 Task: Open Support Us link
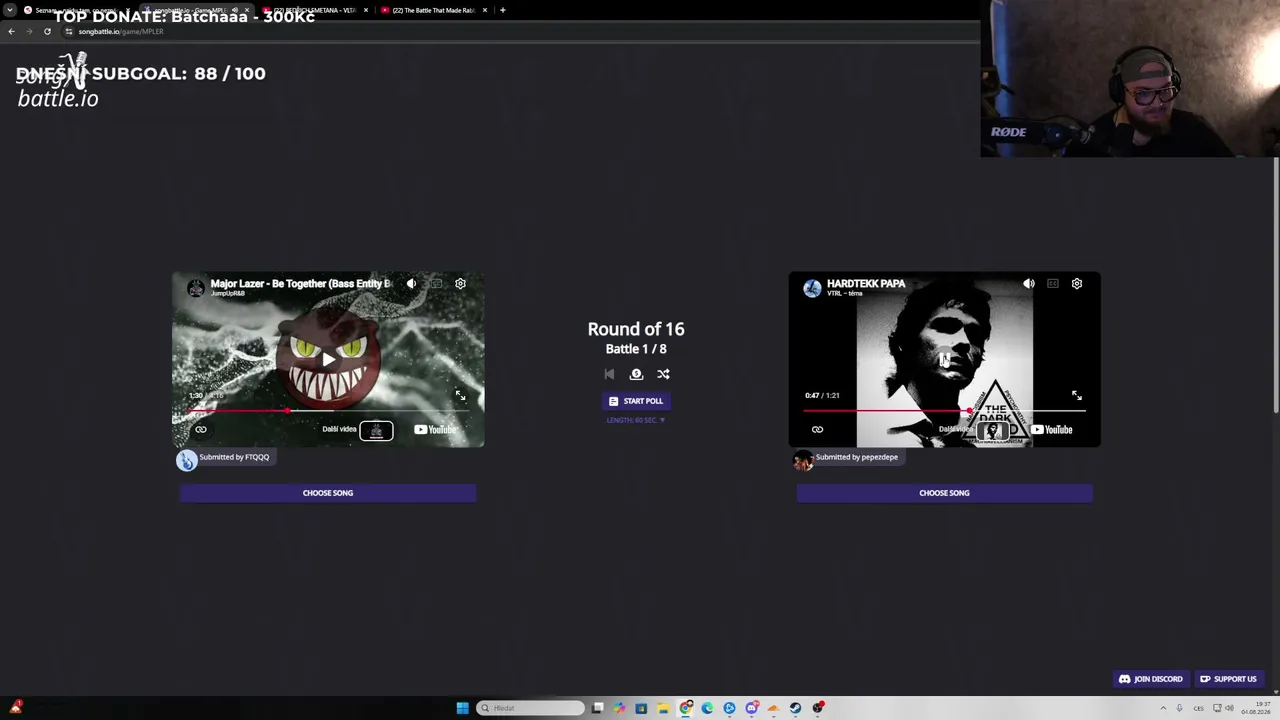(x=1228, y=679)
